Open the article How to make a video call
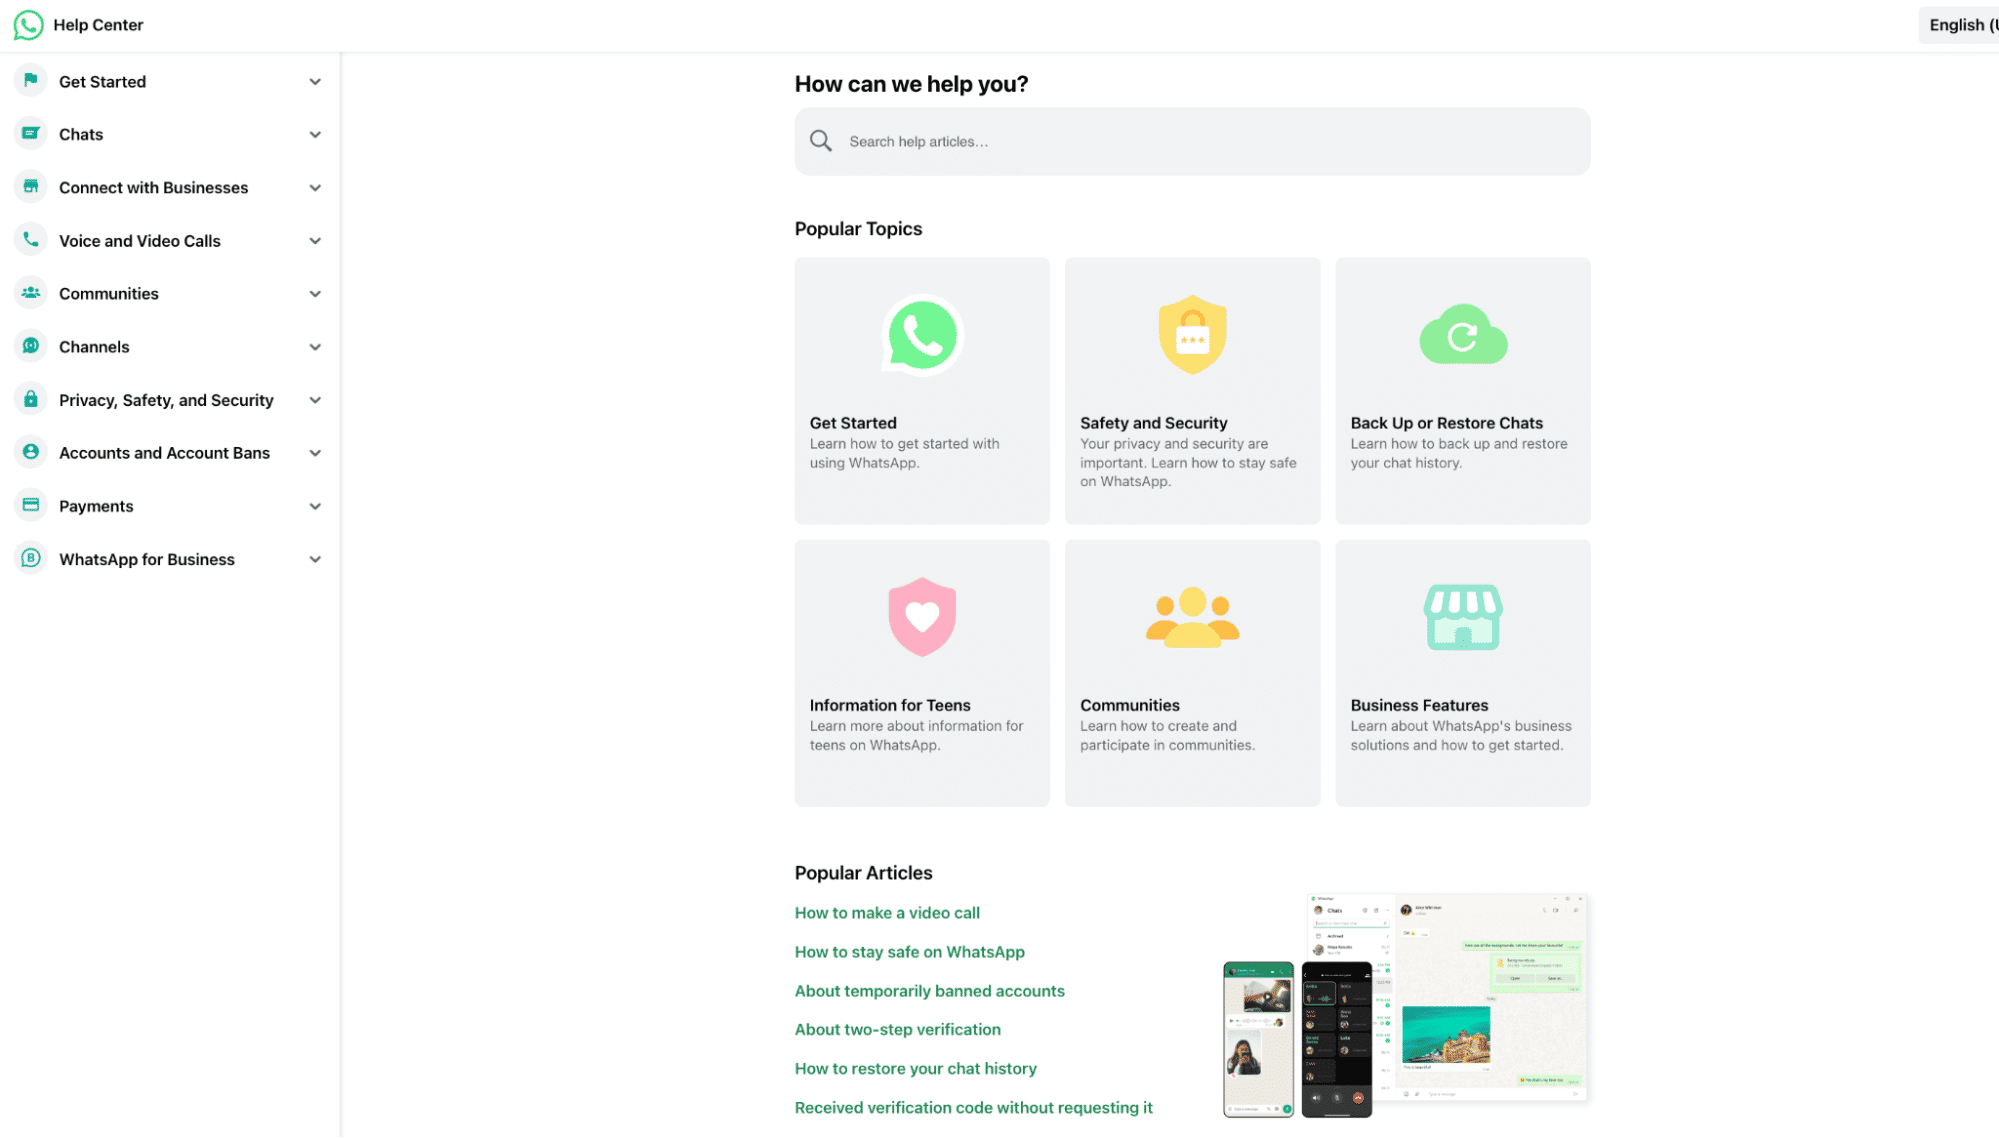This screenshot has width=1999, height=1138. (x=886, y=912)
